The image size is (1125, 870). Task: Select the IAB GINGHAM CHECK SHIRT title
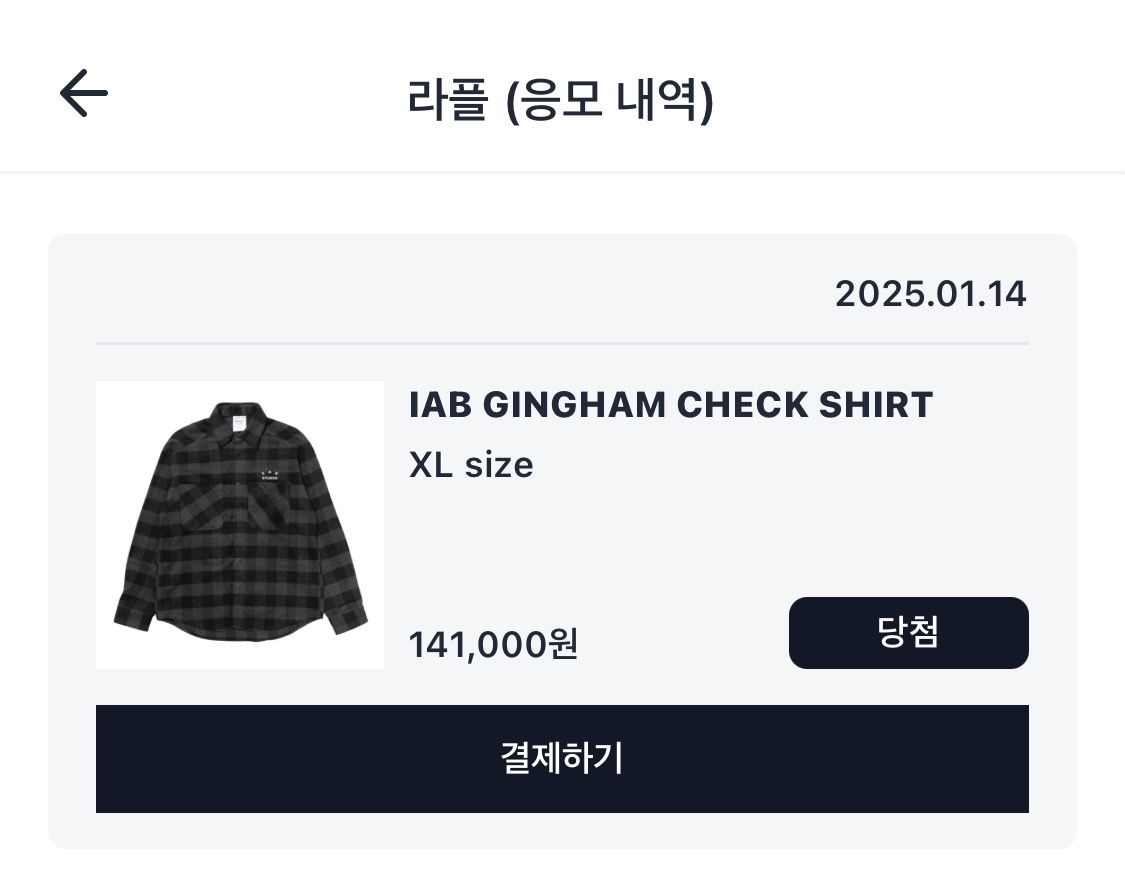pyautogui.click(x=671, y=405)
